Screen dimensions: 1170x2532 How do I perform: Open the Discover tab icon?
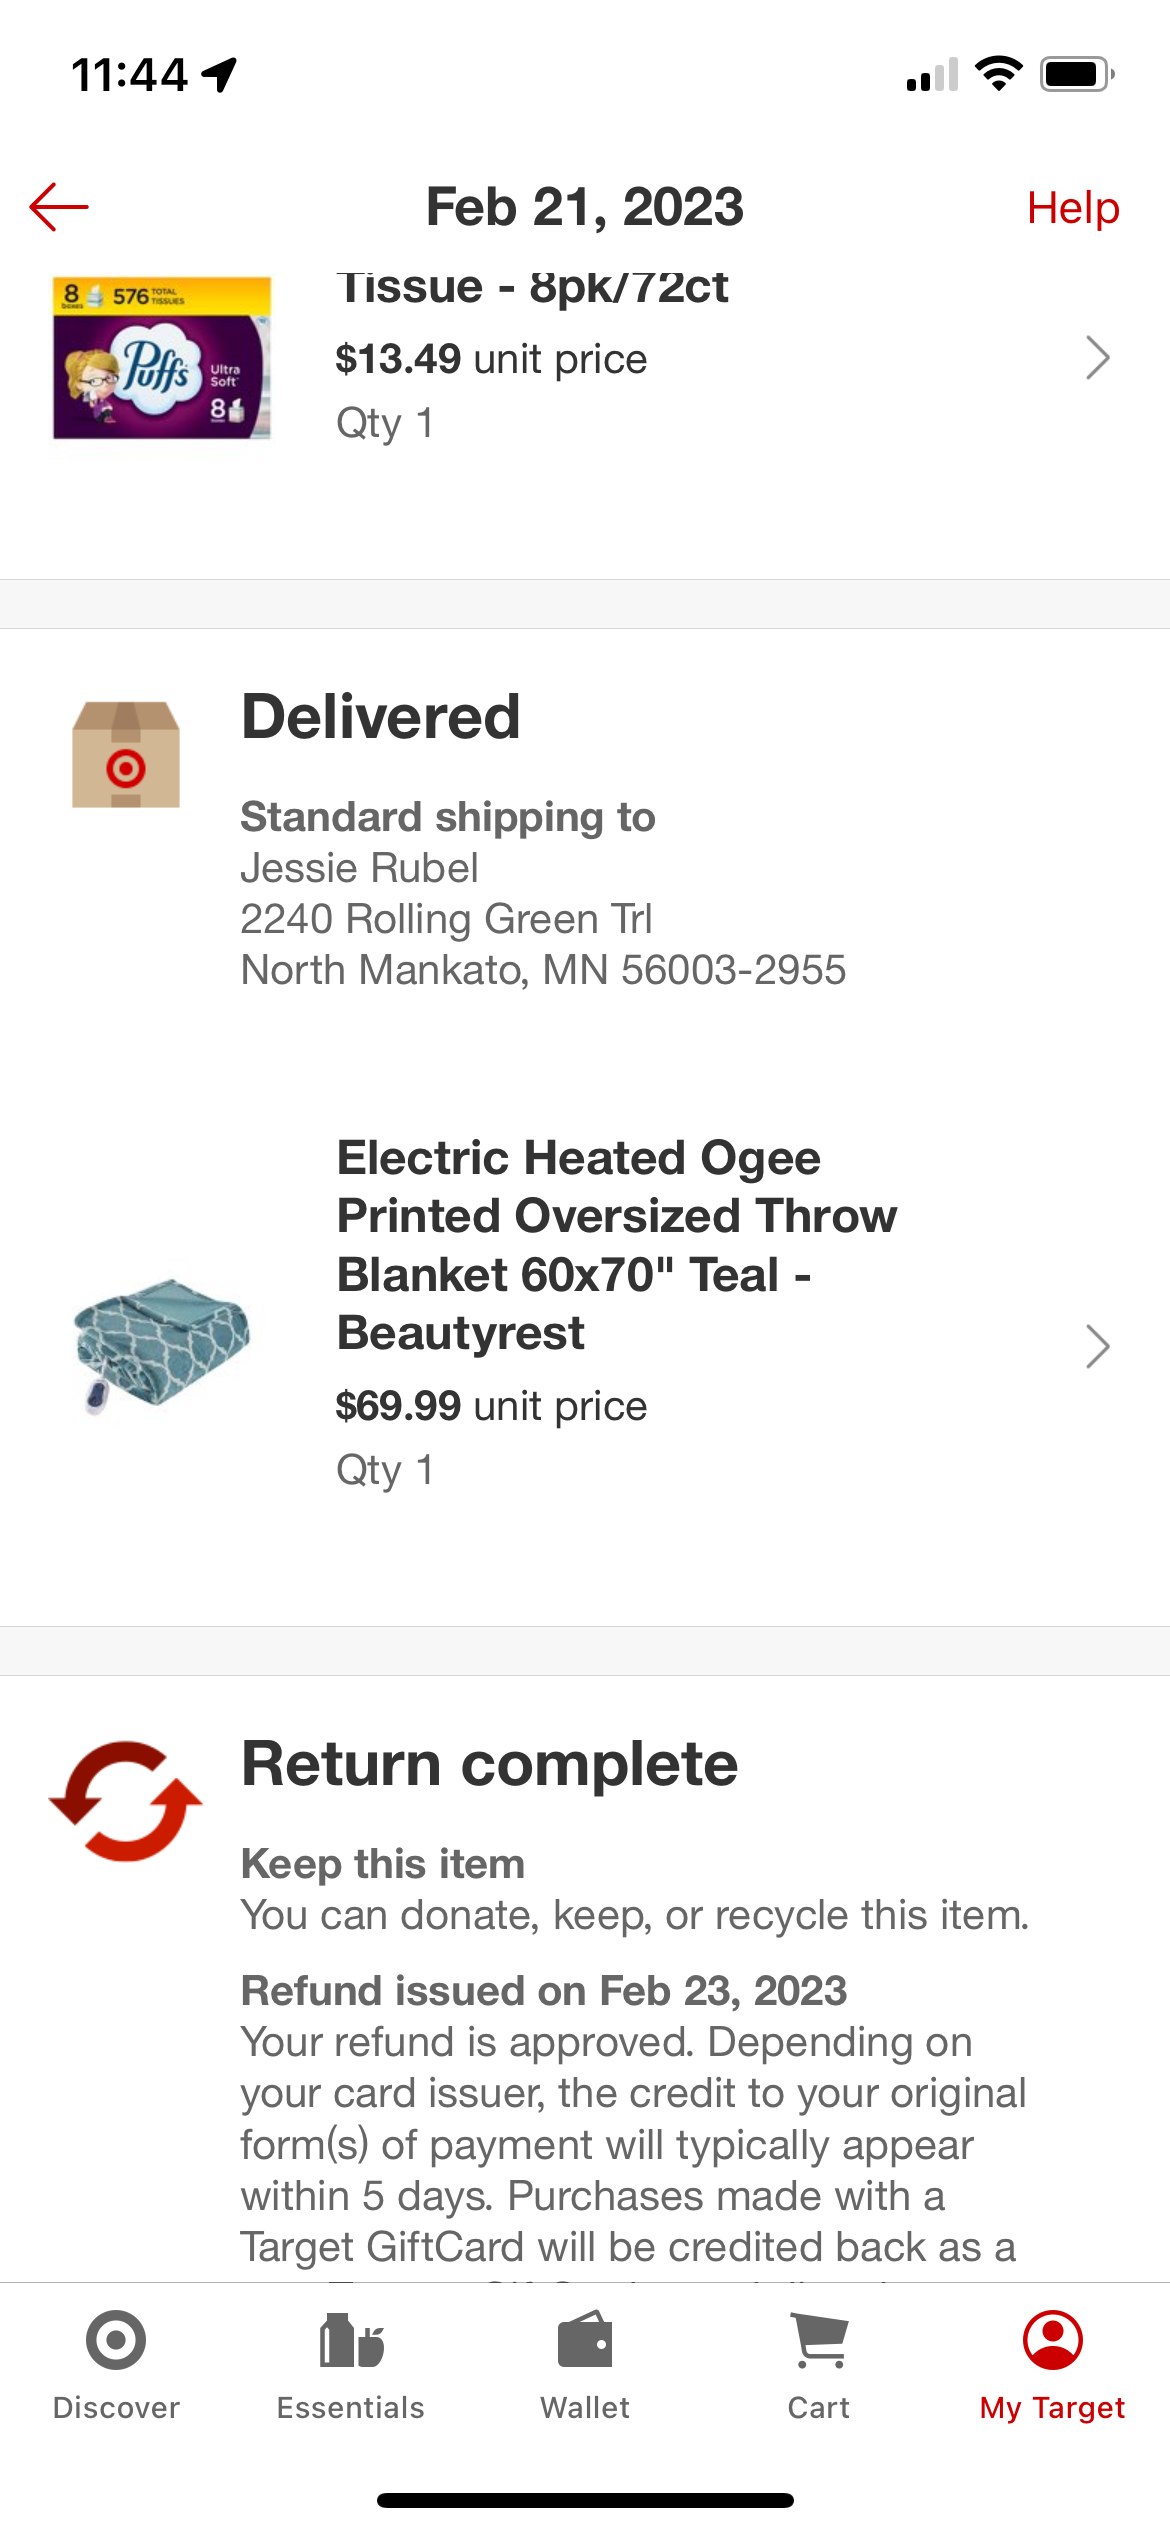tap(116, 2340)
